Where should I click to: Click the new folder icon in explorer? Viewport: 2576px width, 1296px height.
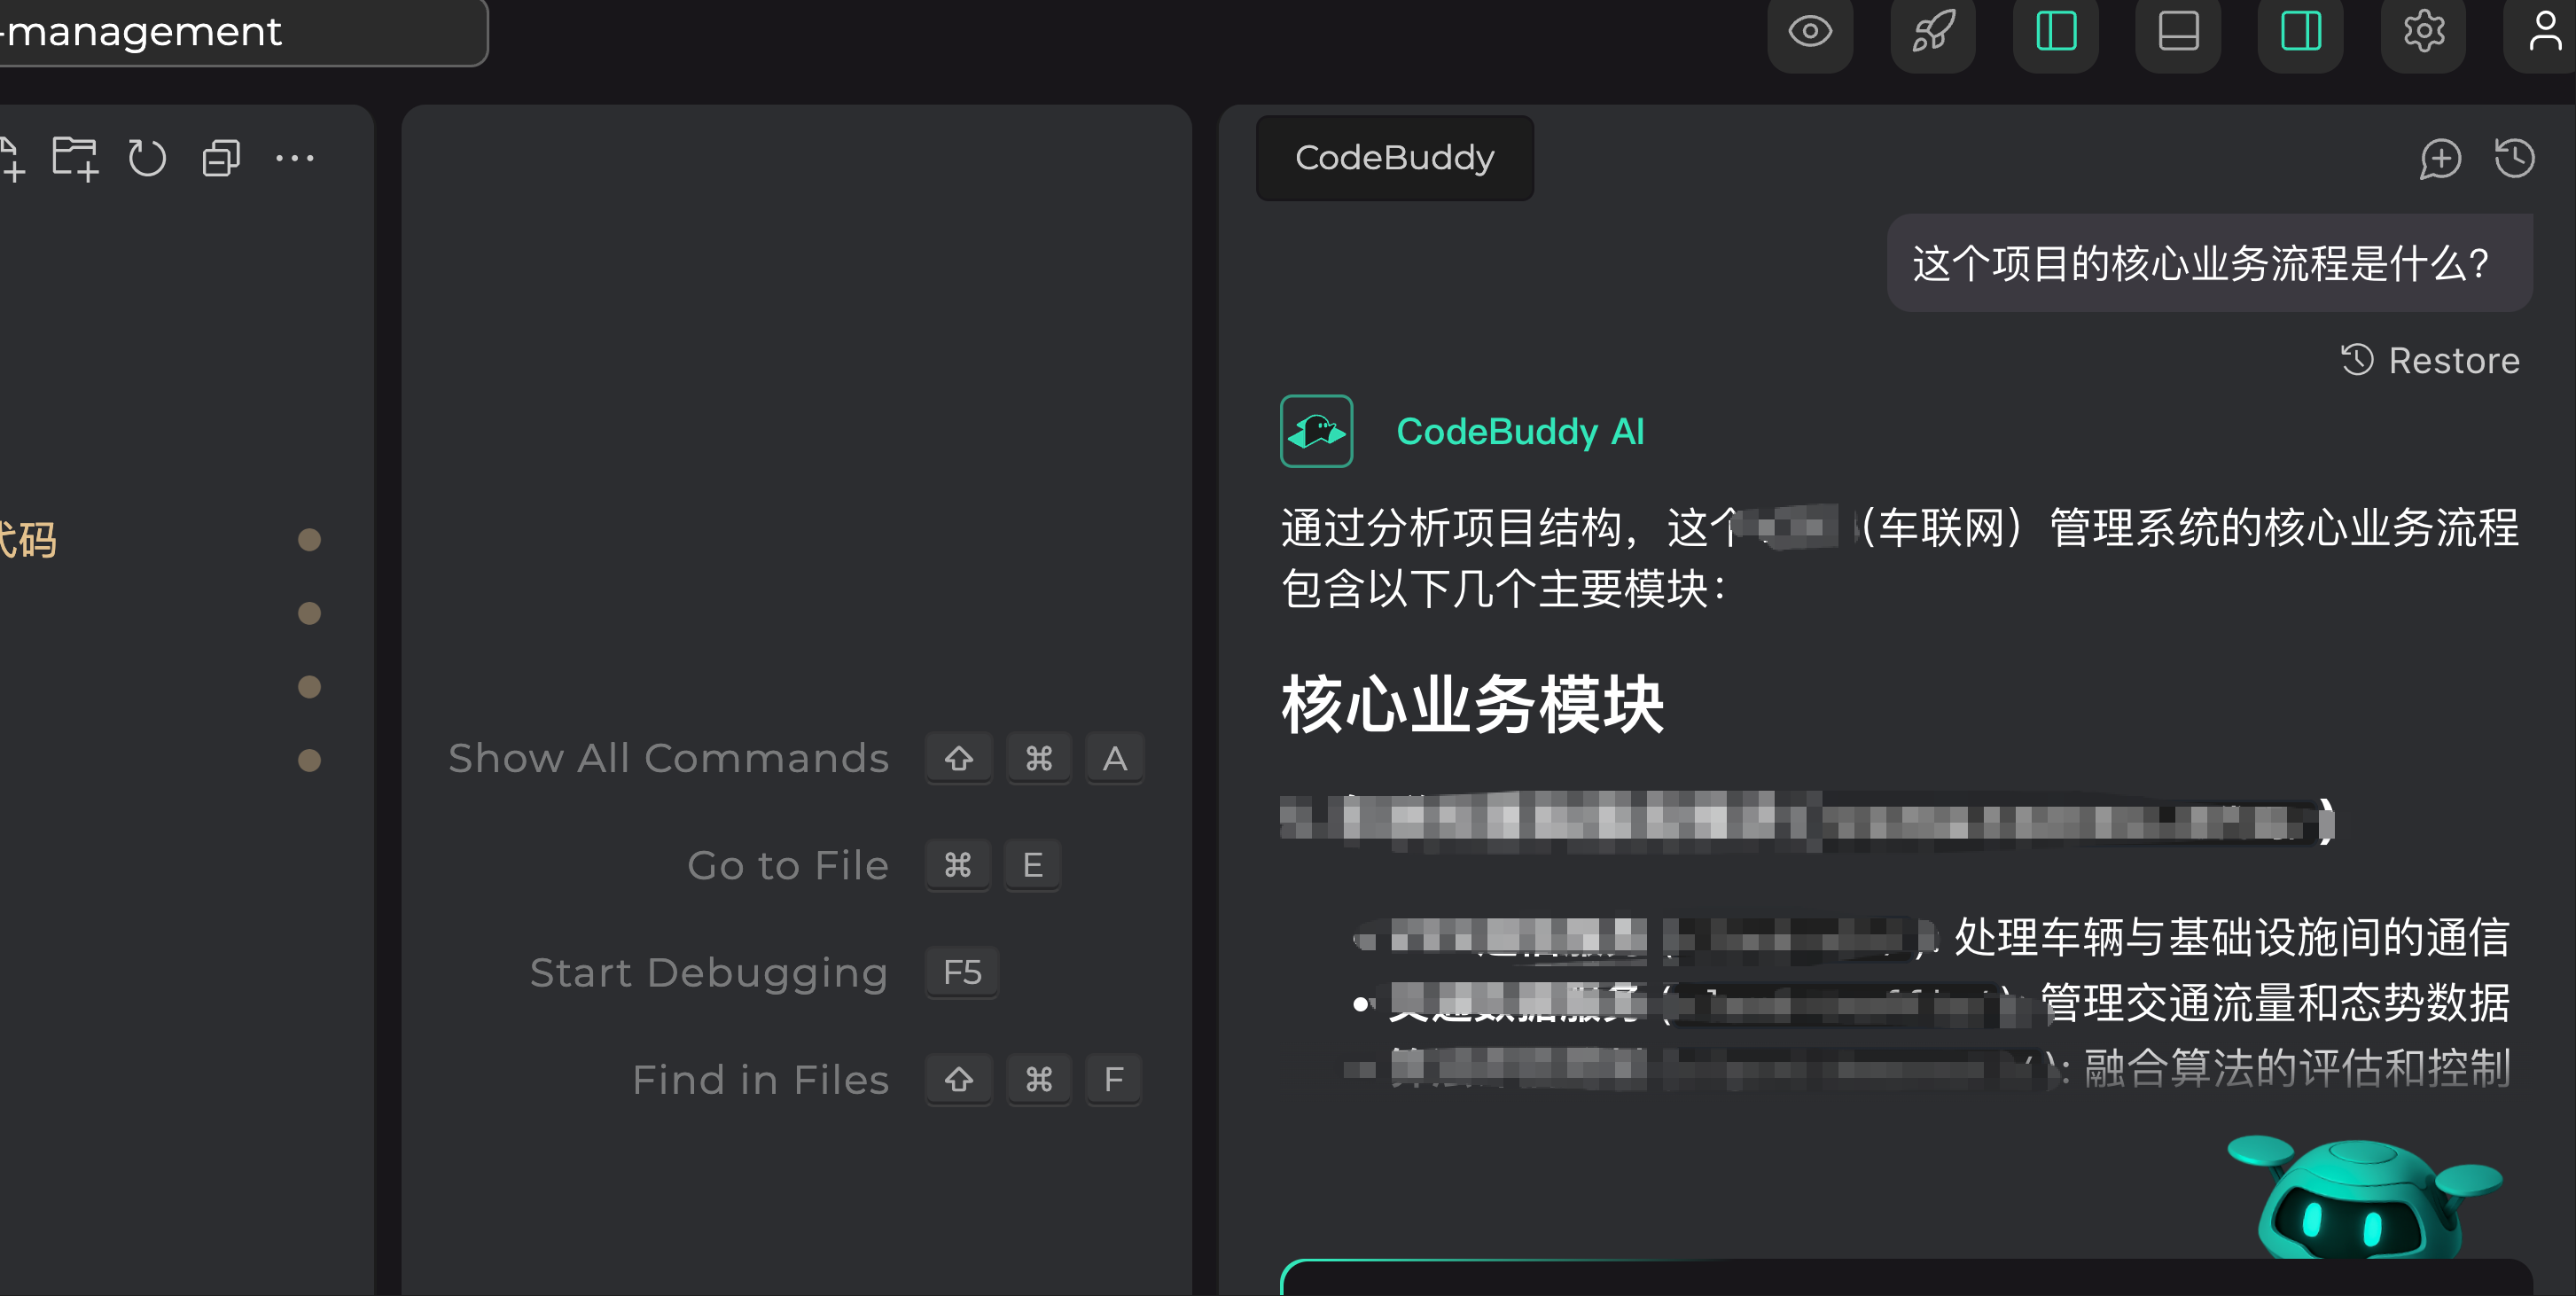point(75,159)
